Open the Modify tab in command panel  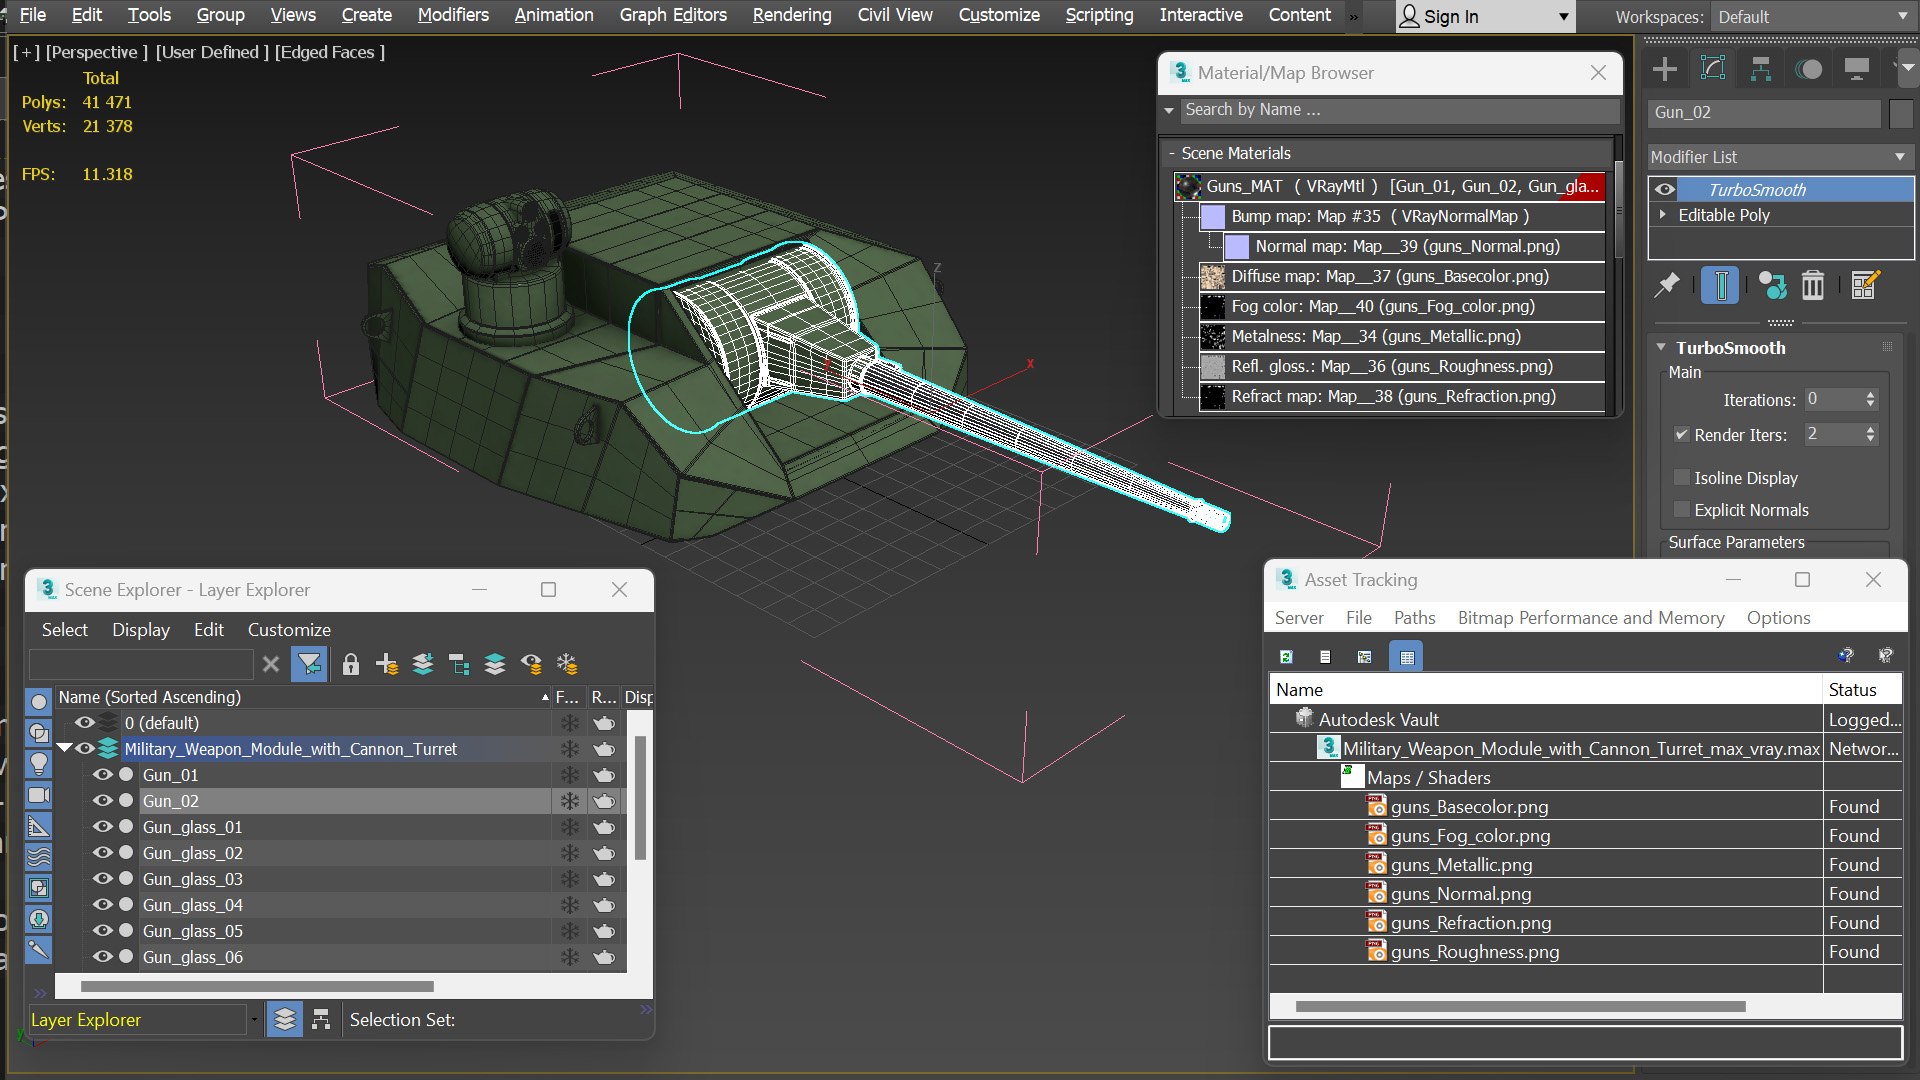point(1713,69)
